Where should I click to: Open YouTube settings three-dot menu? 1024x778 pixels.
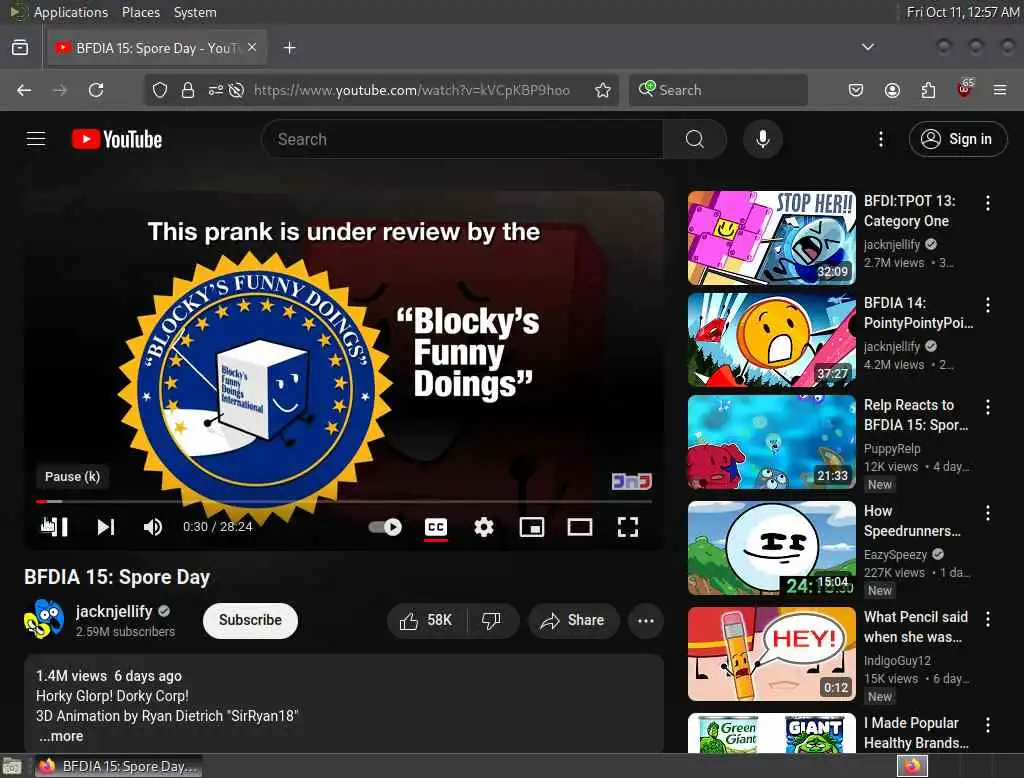880,138
